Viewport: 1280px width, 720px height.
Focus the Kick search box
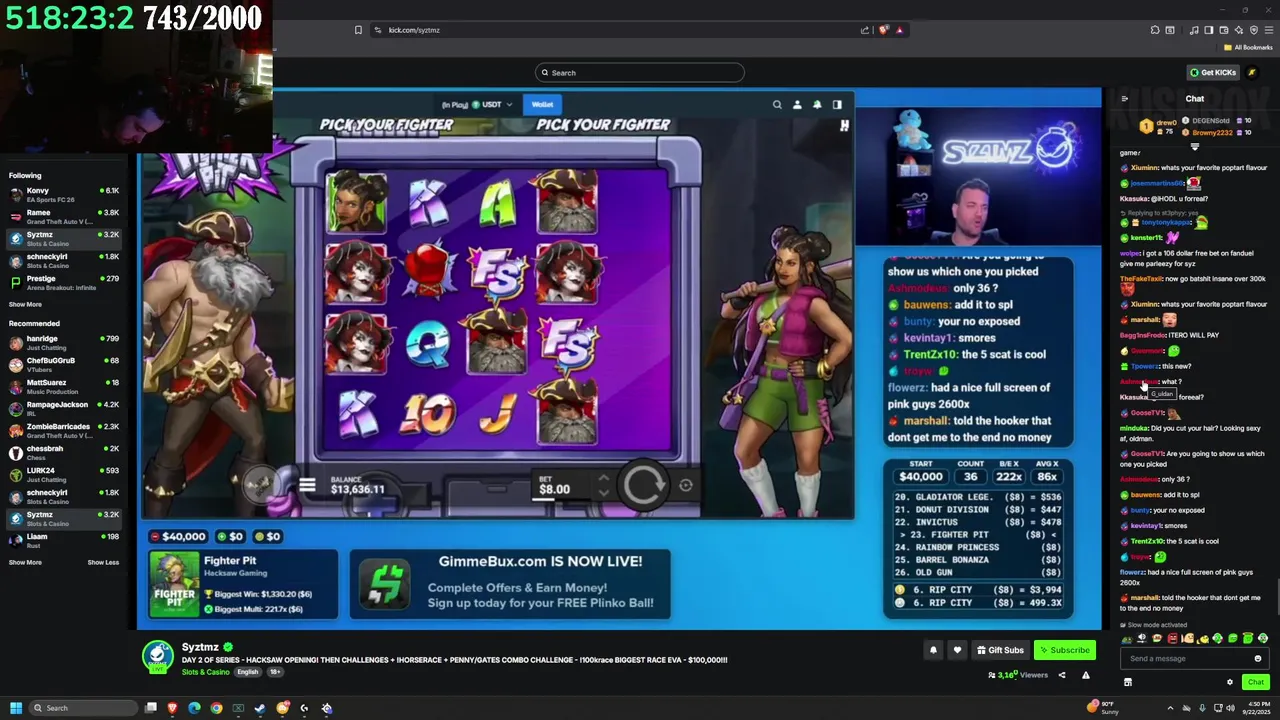(640, 72)
